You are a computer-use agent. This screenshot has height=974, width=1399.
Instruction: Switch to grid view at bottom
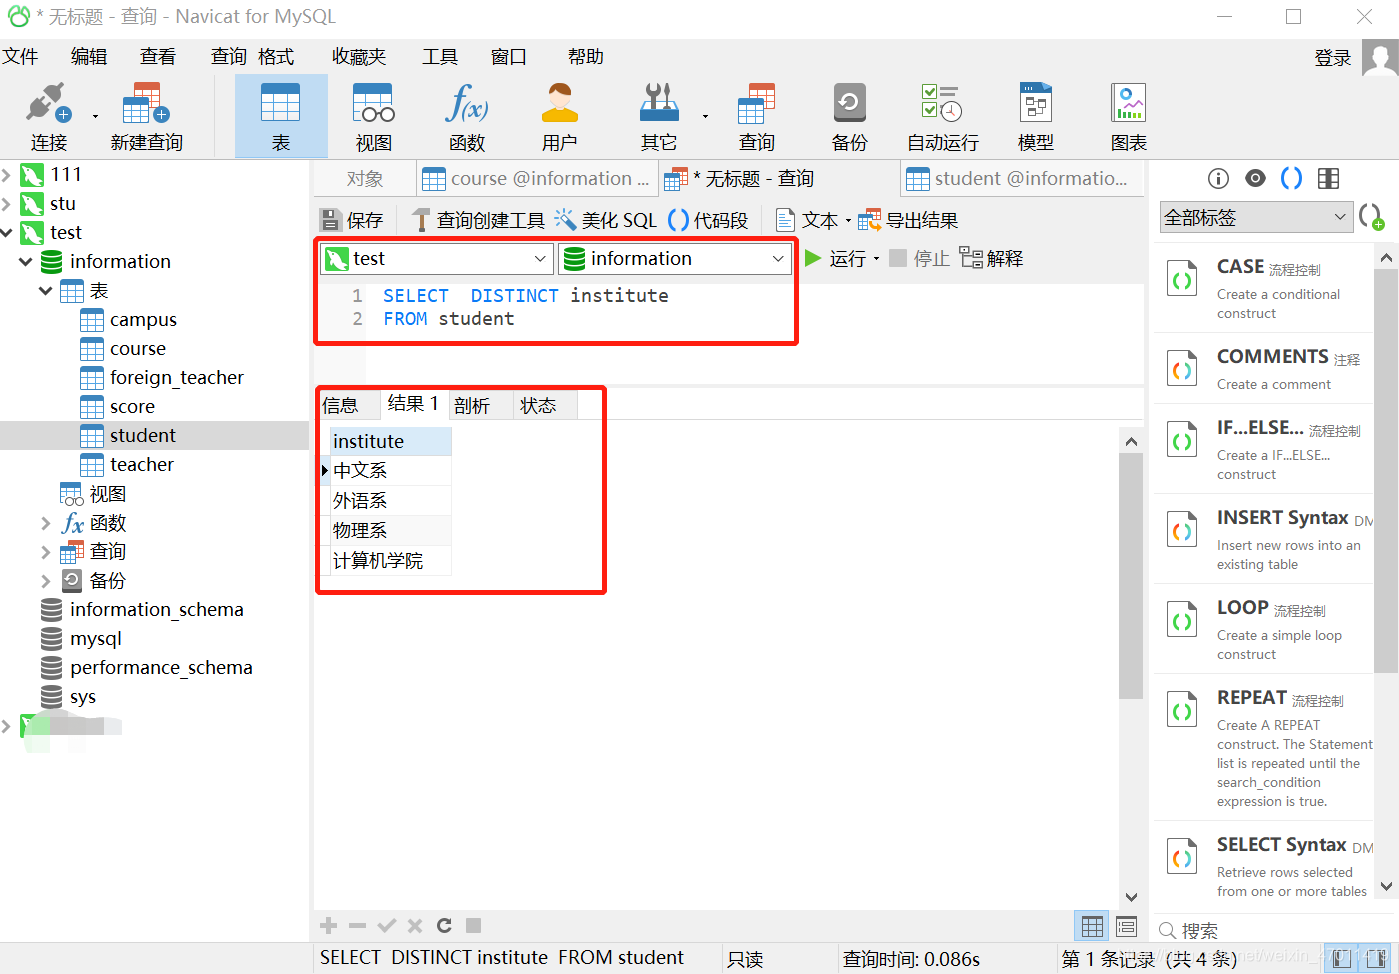(1092, 926)
